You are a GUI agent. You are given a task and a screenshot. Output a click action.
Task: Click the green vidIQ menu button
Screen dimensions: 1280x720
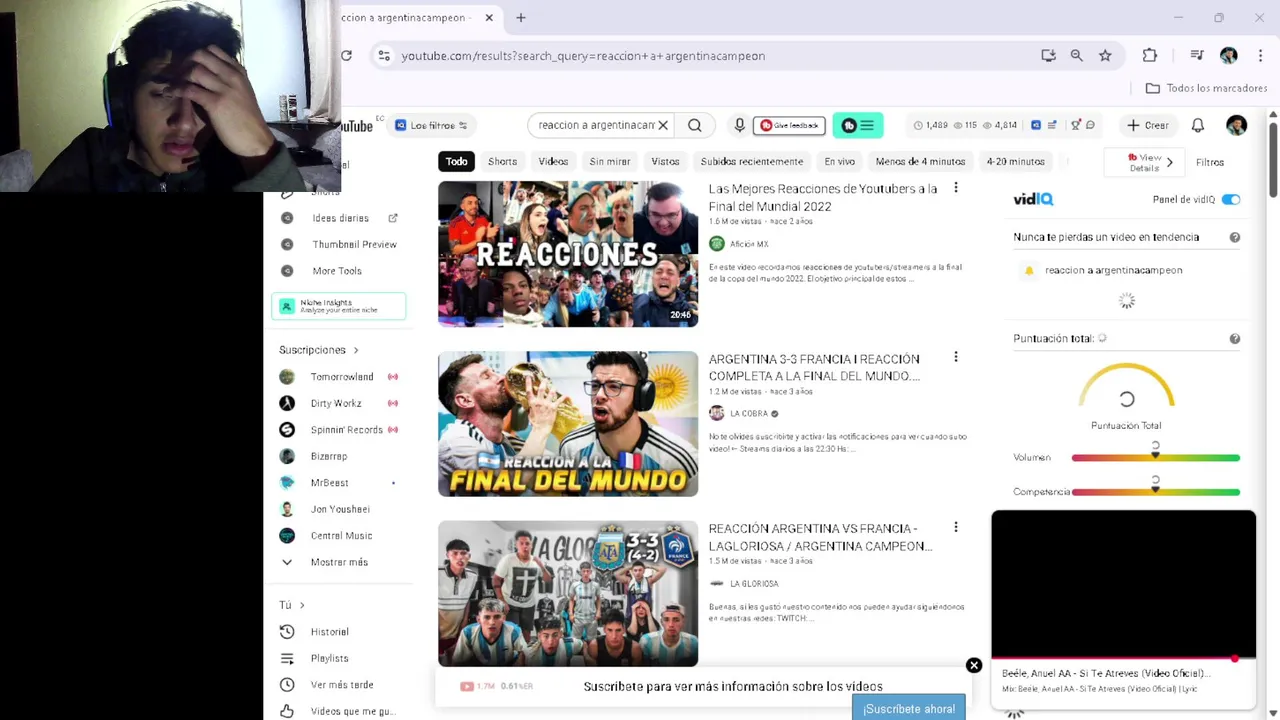pyautogui.click(x=858, y=125)
